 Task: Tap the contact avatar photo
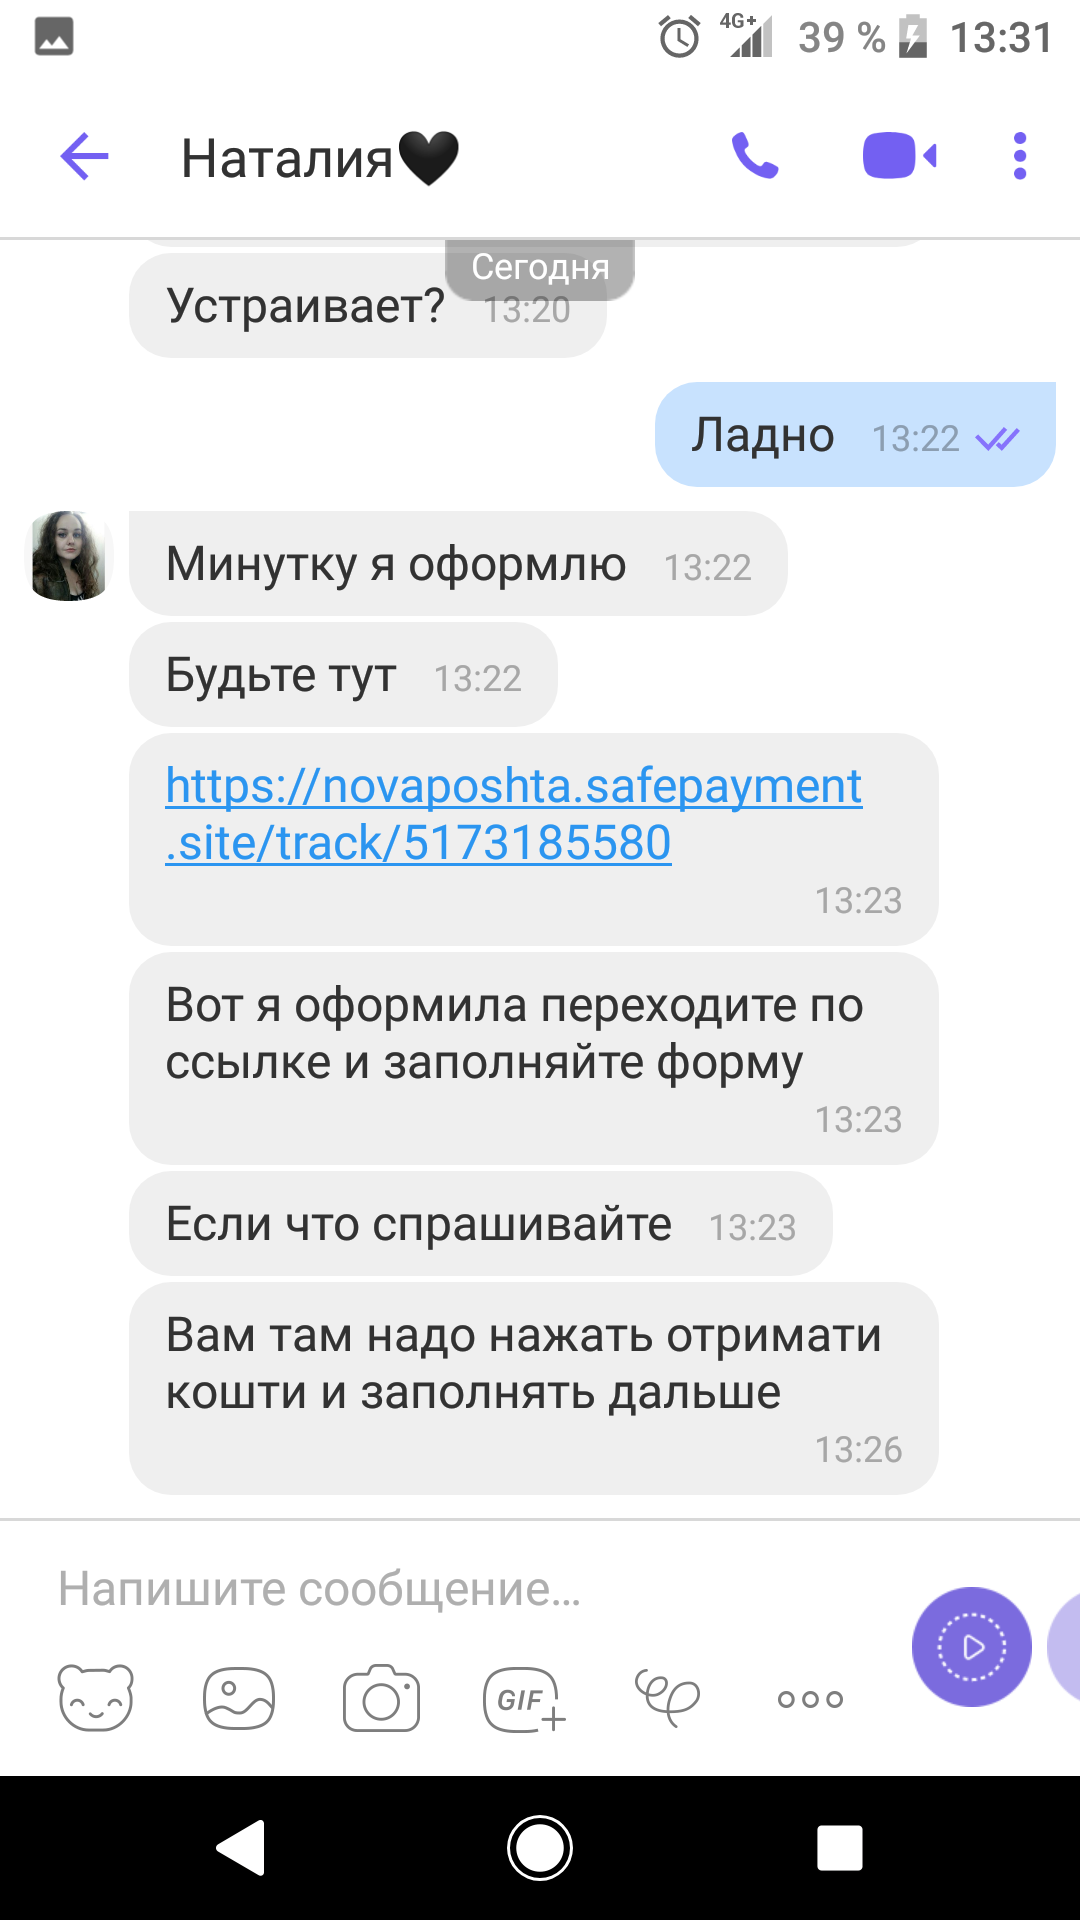pos(69,556)
